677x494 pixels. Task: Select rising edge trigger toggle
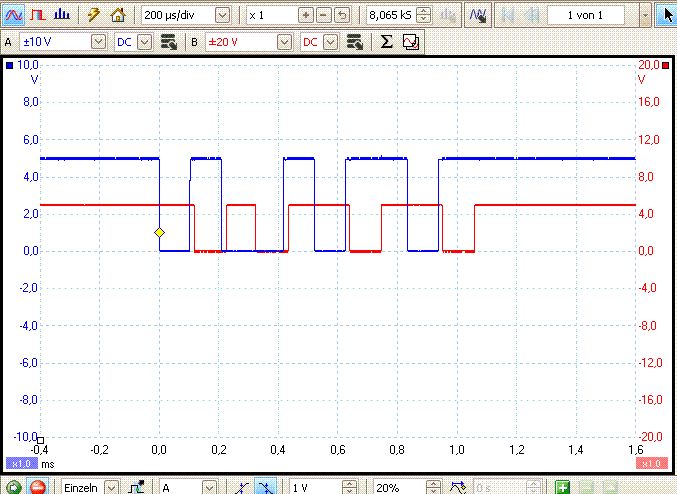pyautogui.click(x=242, y=488)
